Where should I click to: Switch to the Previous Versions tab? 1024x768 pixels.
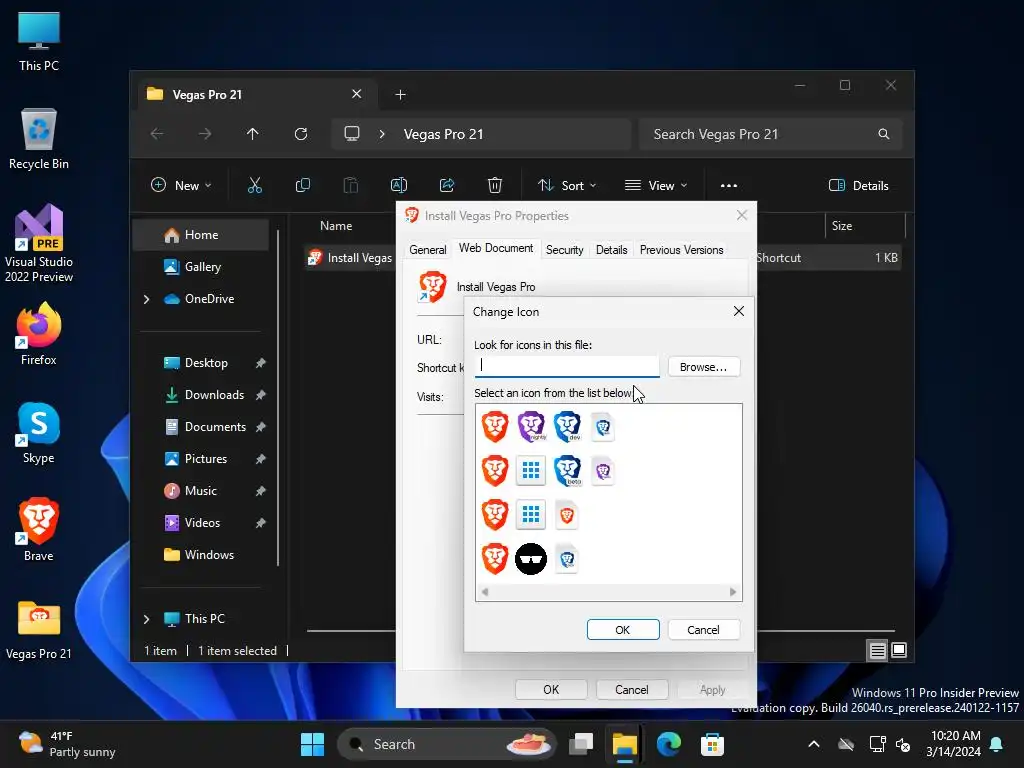pos(681,249)
